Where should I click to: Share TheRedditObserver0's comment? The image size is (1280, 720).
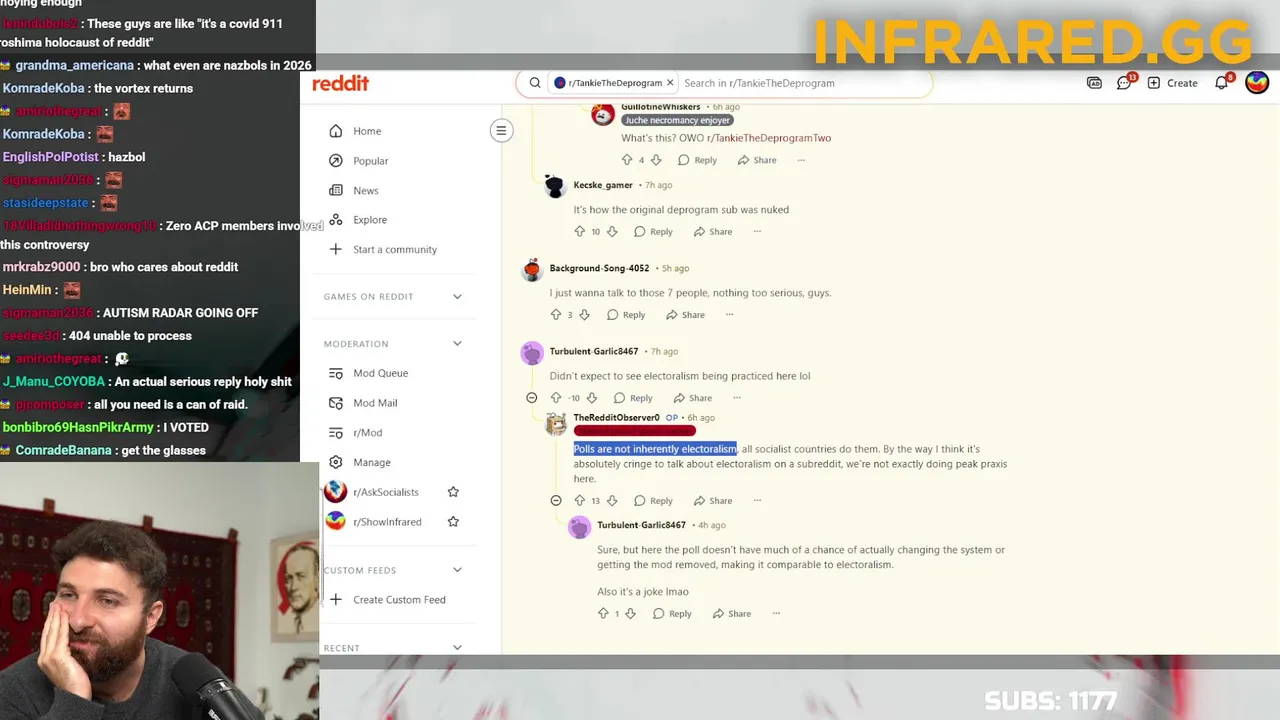713,500
